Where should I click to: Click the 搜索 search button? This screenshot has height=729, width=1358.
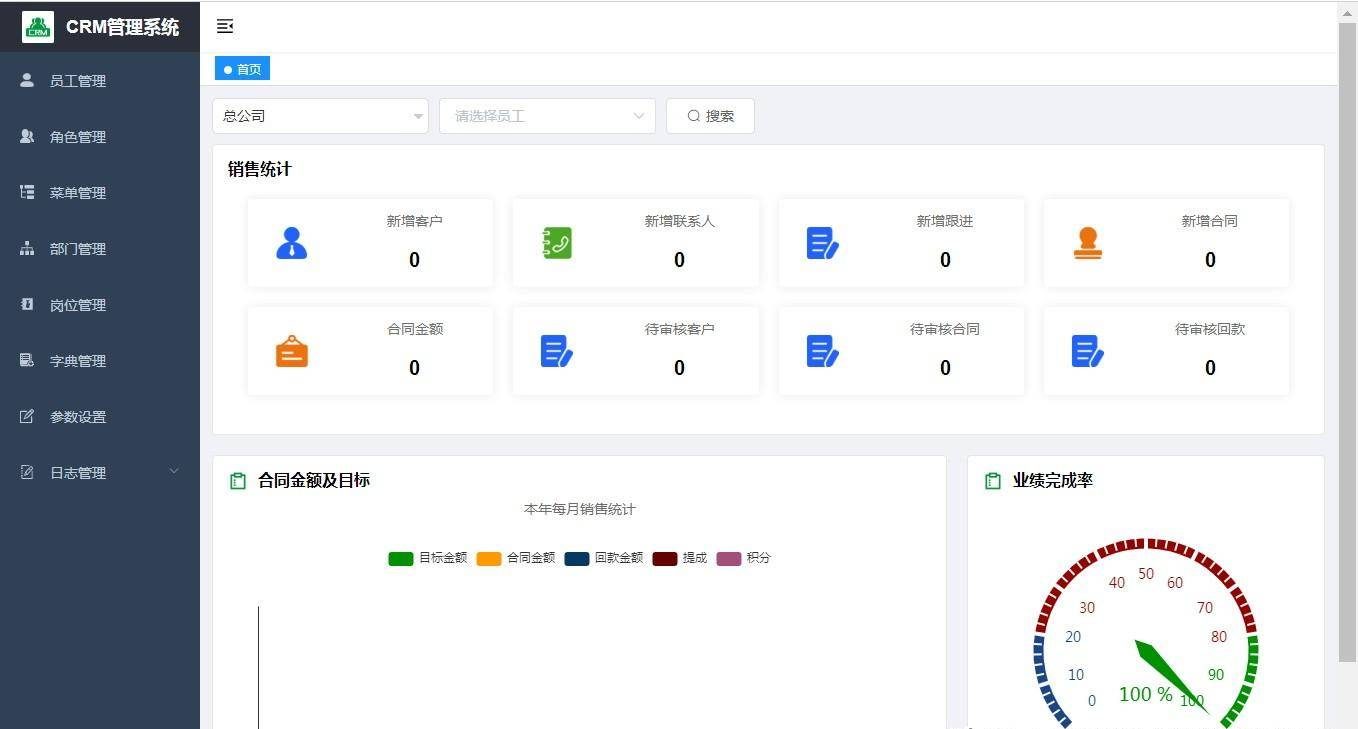pyautogui.click(x=710, y=116)
